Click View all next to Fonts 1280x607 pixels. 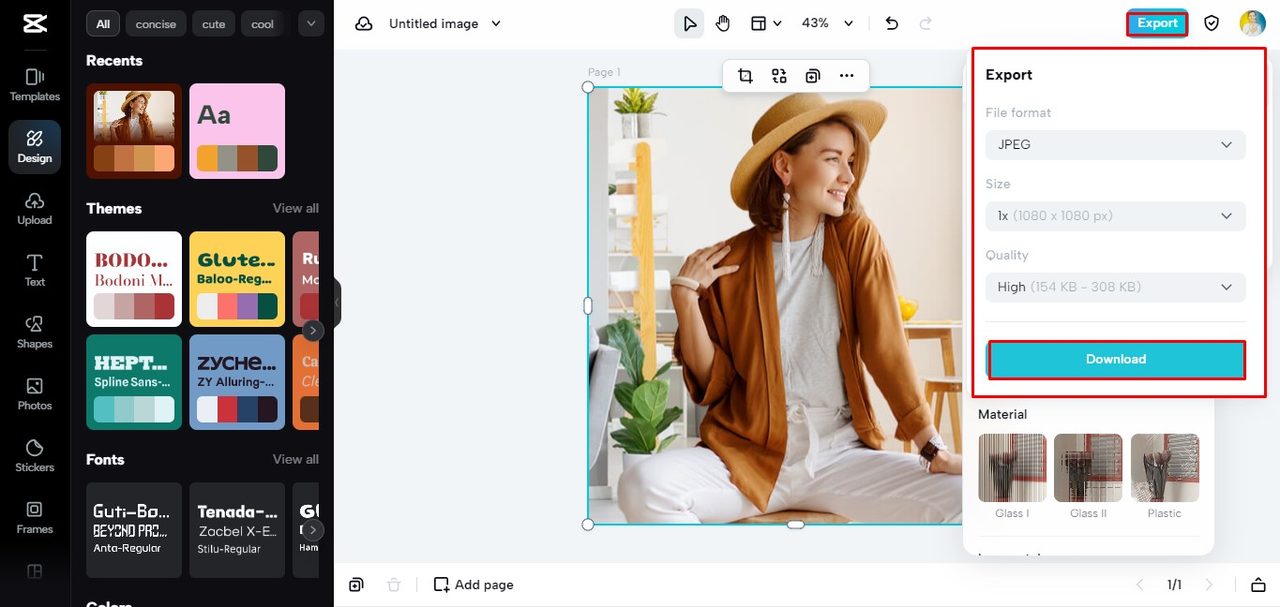pos(296,459)
